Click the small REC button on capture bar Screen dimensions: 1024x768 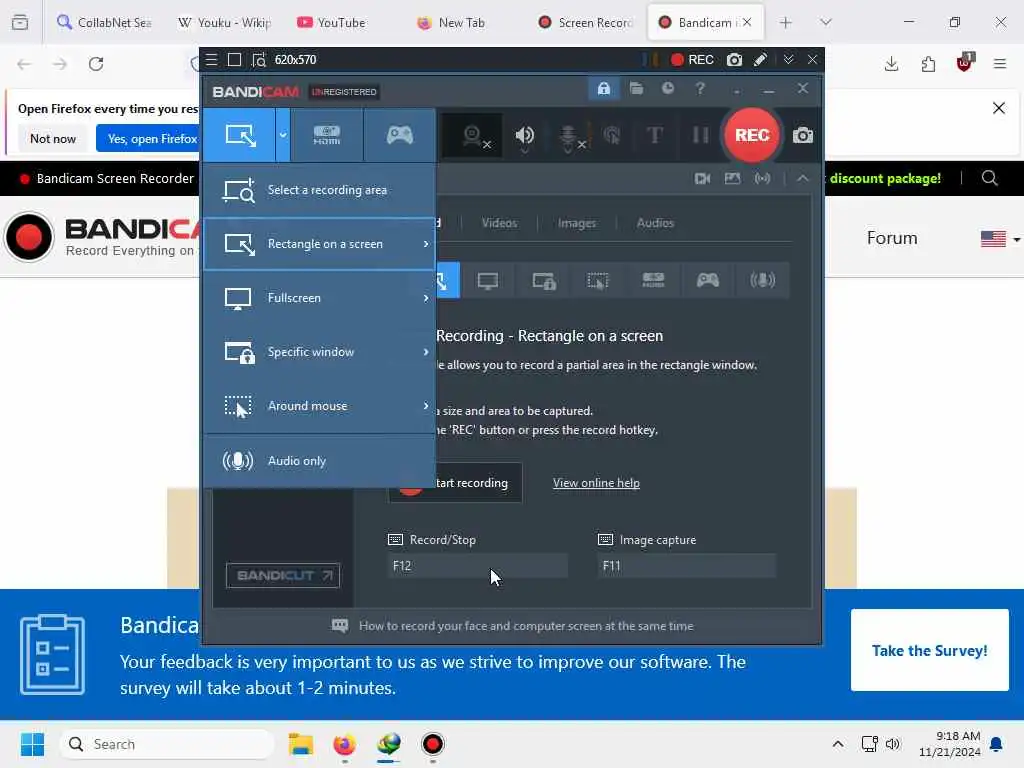692,60
